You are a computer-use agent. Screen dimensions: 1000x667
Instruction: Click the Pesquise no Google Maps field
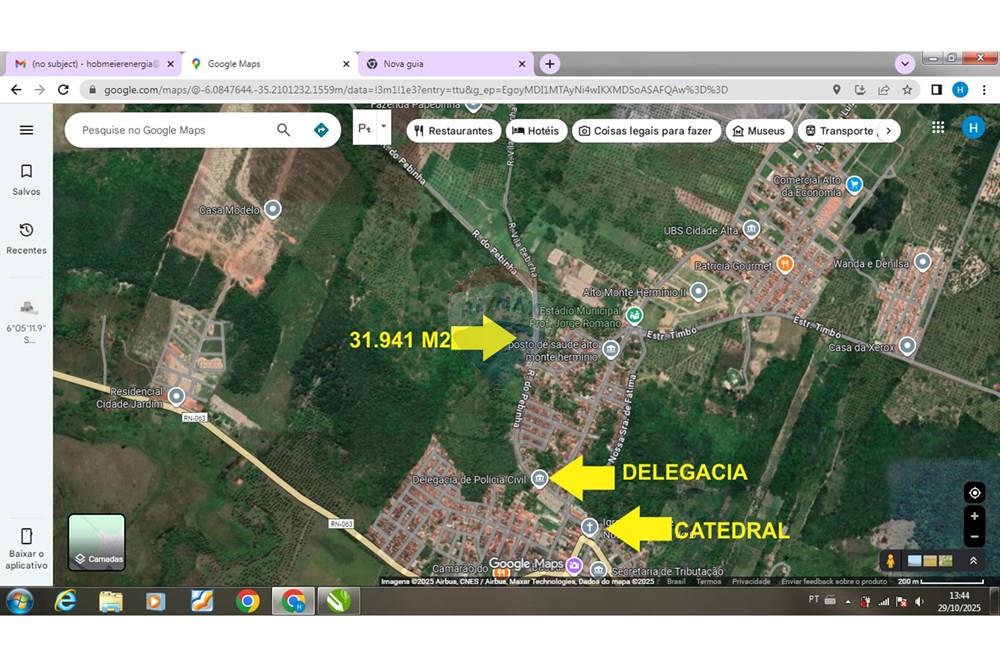coord(170,130)
